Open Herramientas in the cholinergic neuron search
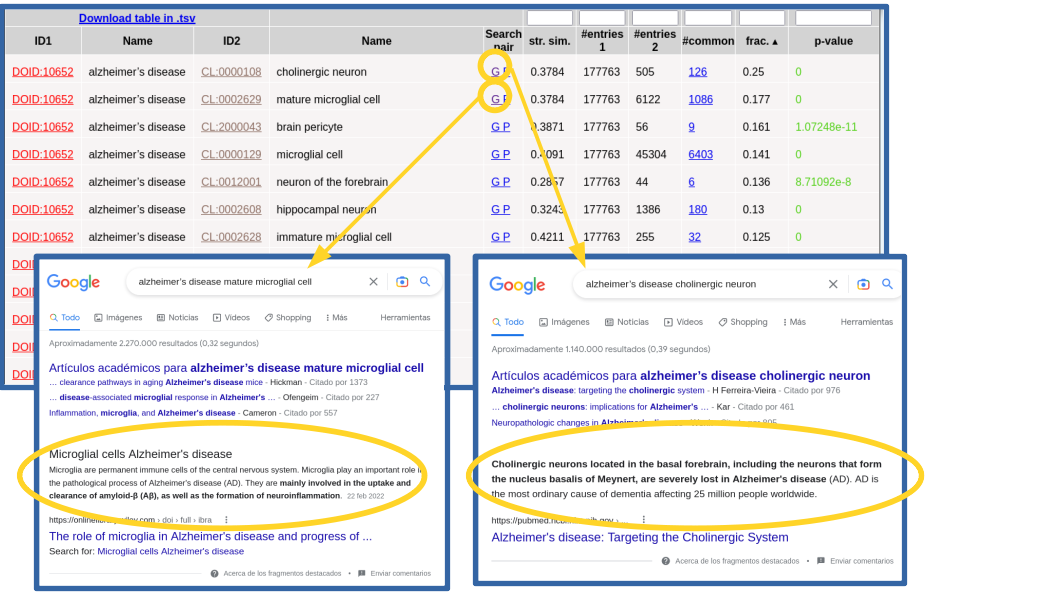Image resolution: width=1058 pixels, height=595 pixels. click(x=866, y=322)
